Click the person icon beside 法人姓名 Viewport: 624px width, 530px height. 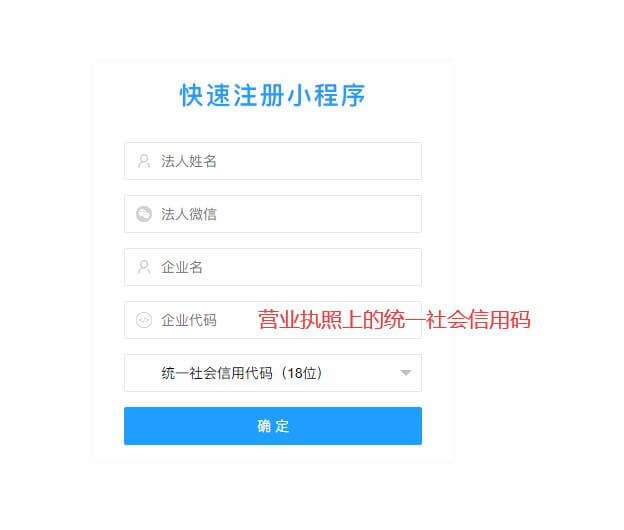[144, 161]
